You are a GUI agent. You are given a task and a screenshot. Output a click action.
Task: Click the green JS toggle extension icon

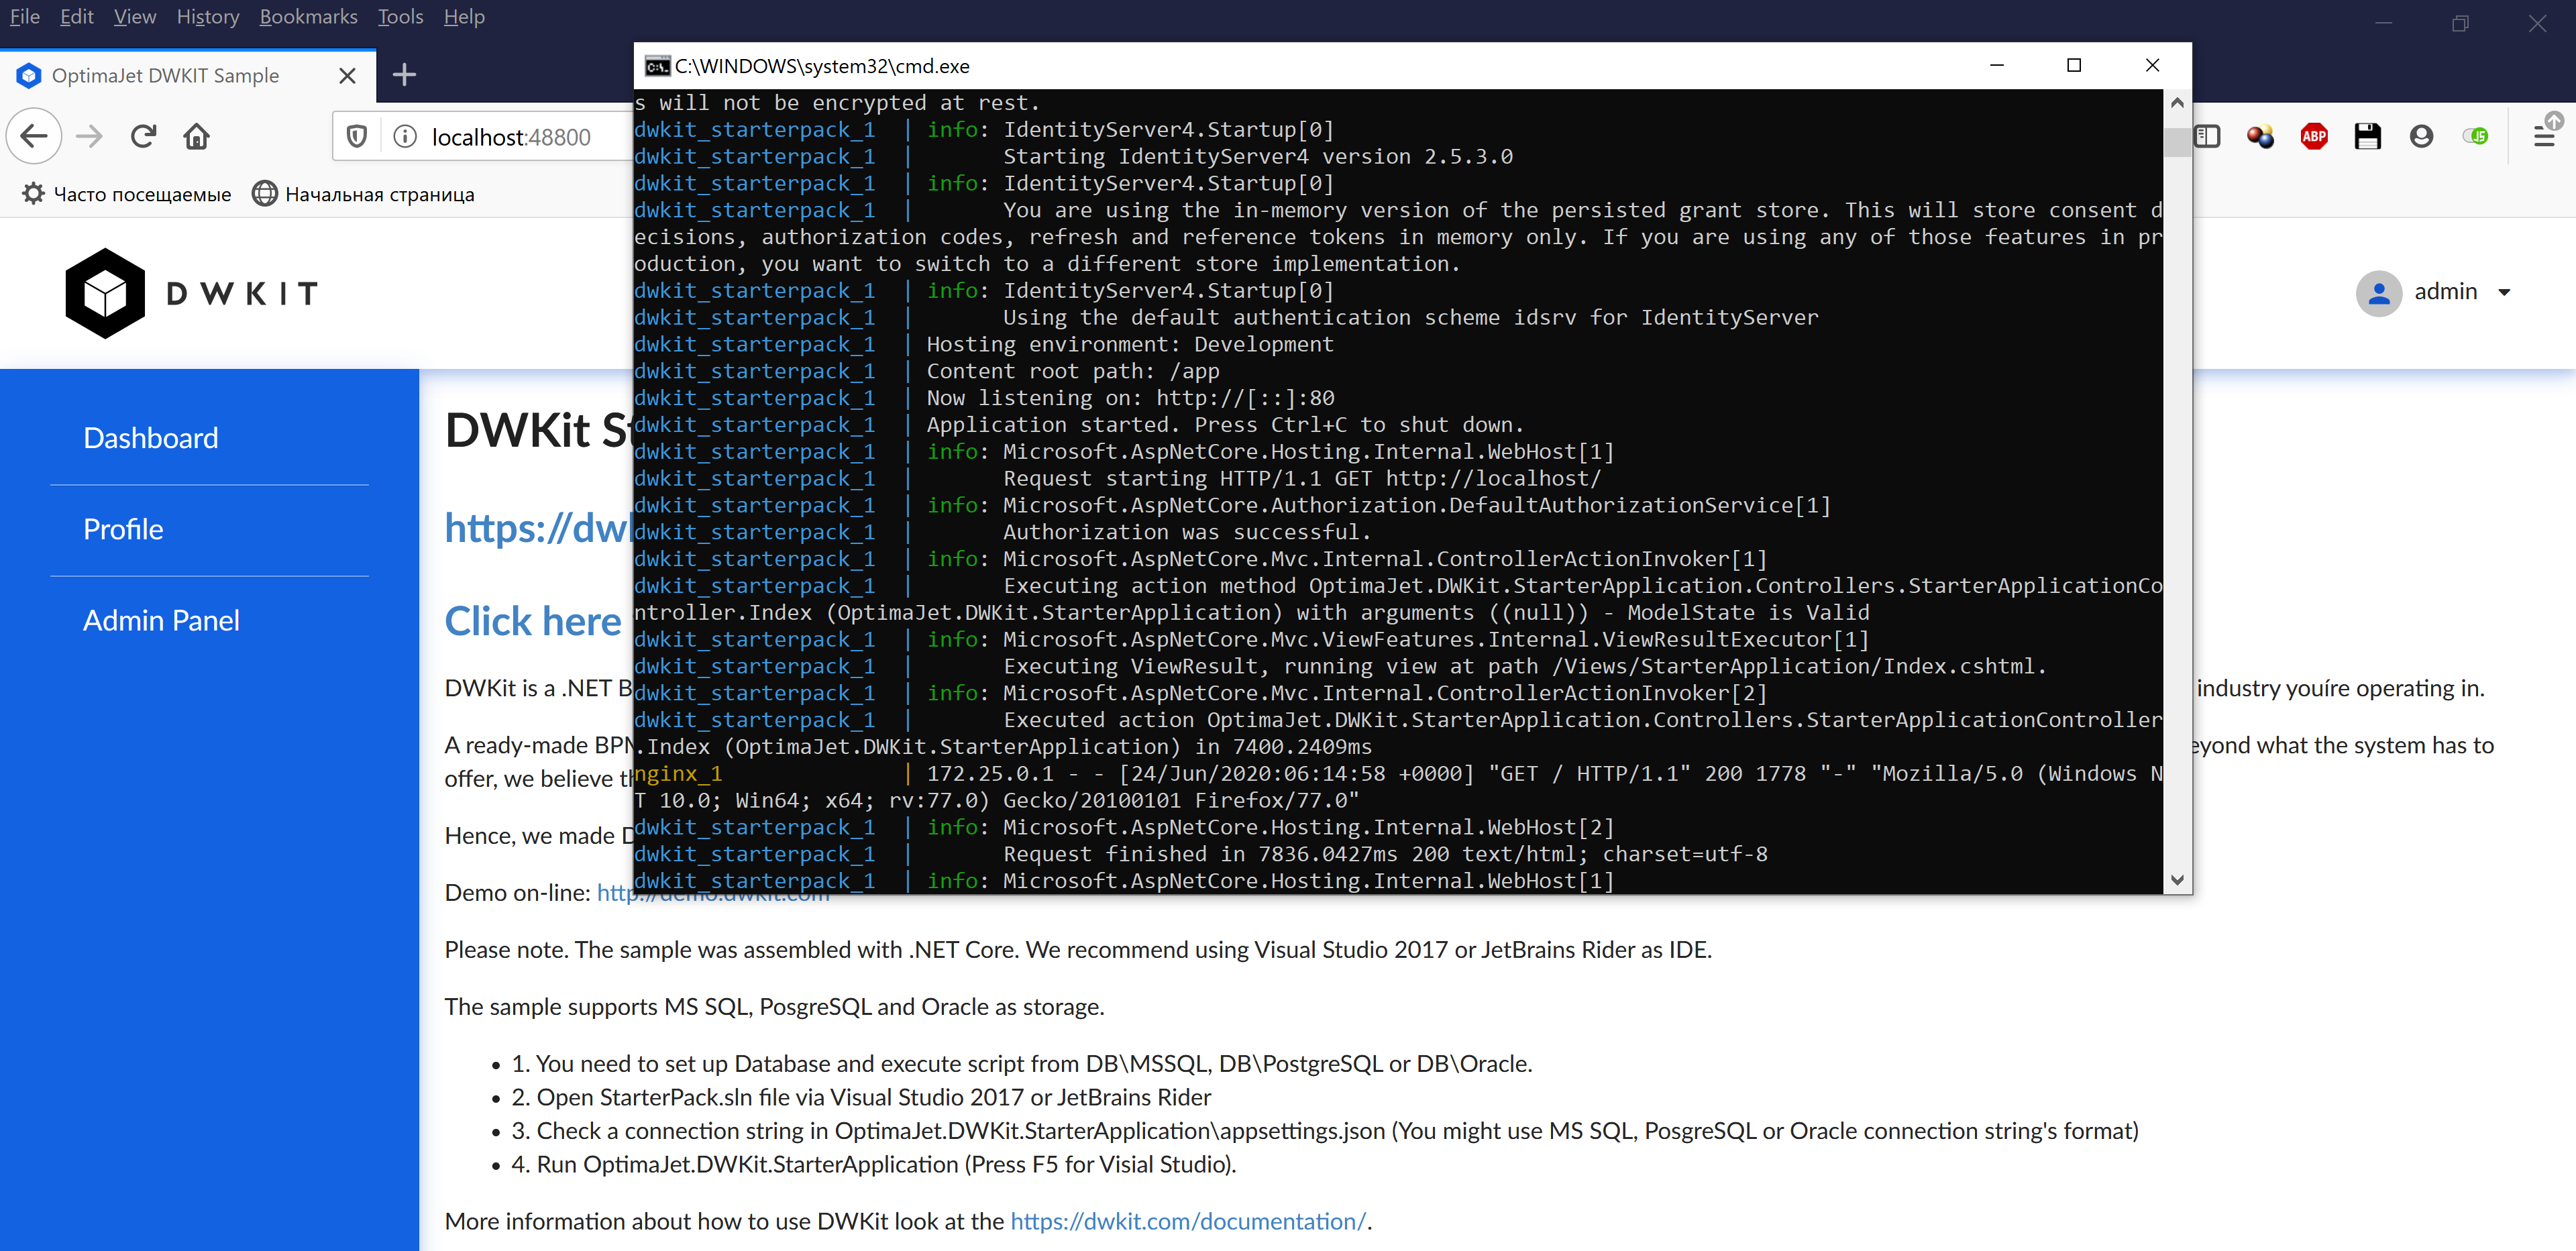tap(2475, 136)
